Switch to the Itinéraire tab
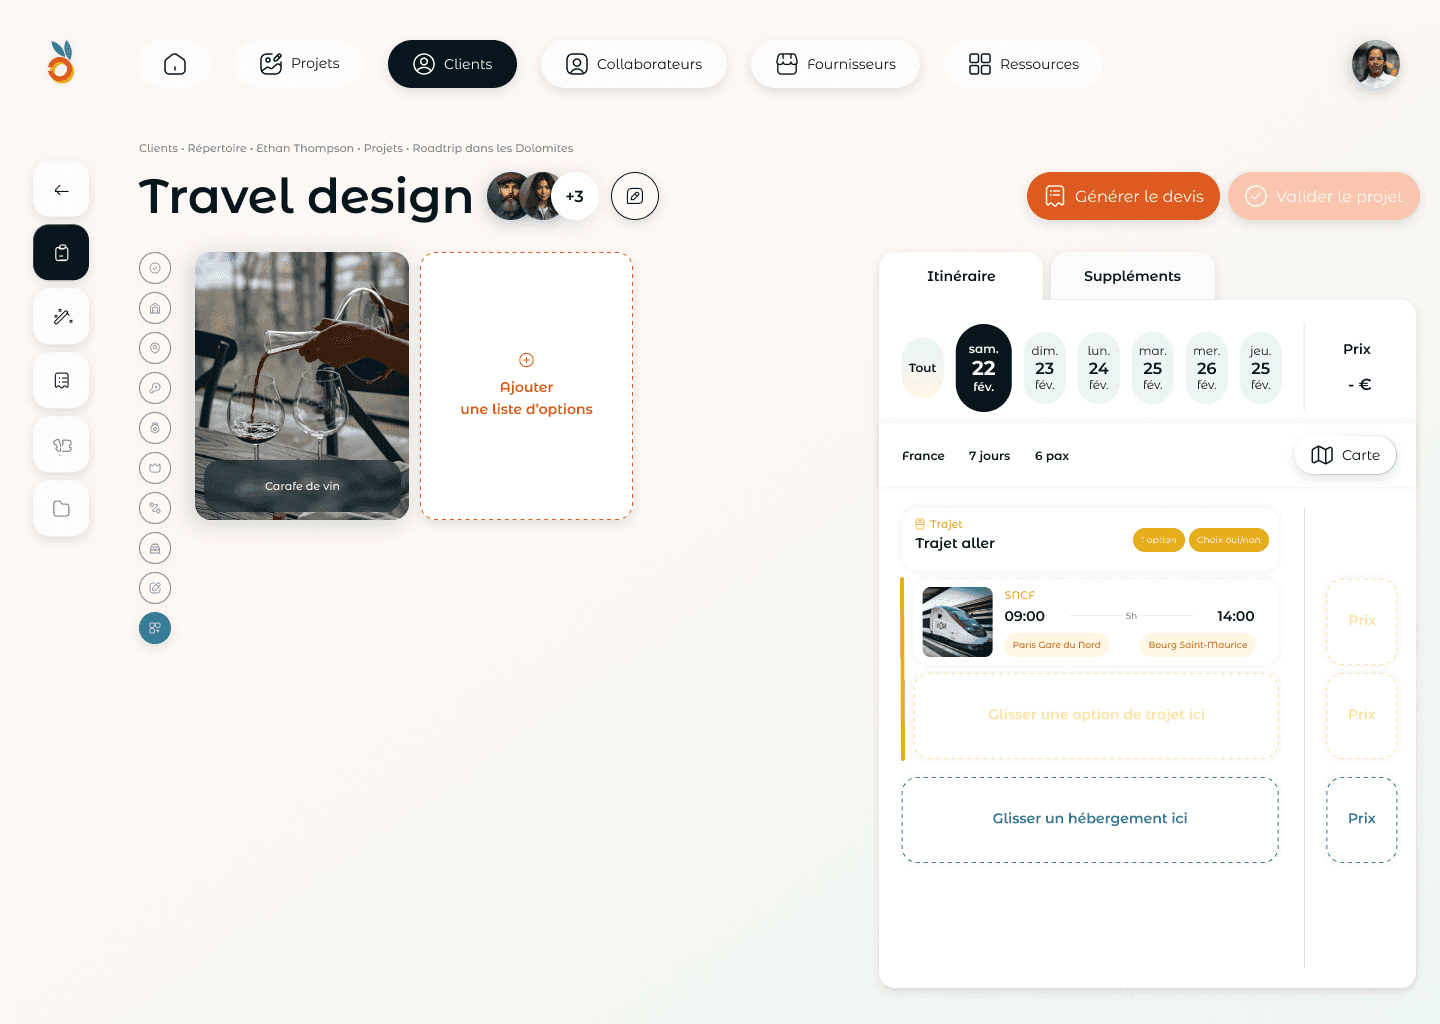 point(961,276)
